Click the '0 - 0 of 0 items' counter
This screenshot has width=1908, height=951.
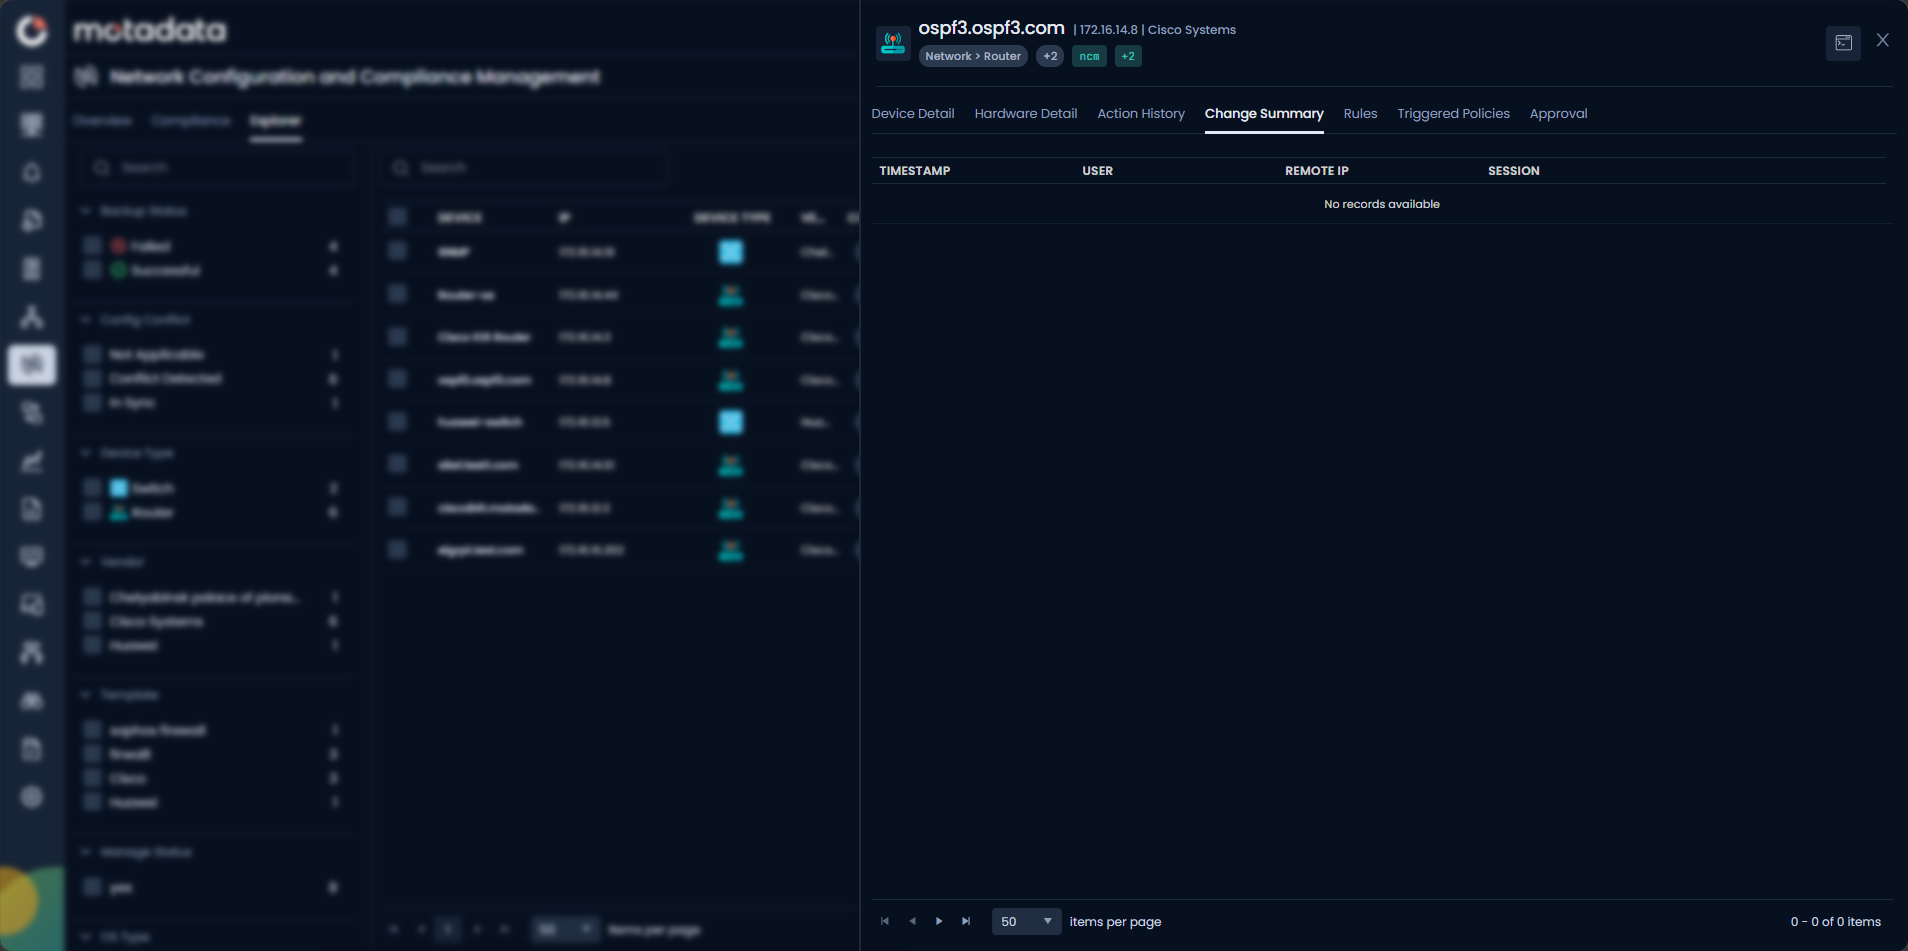tap(1835, 922)
